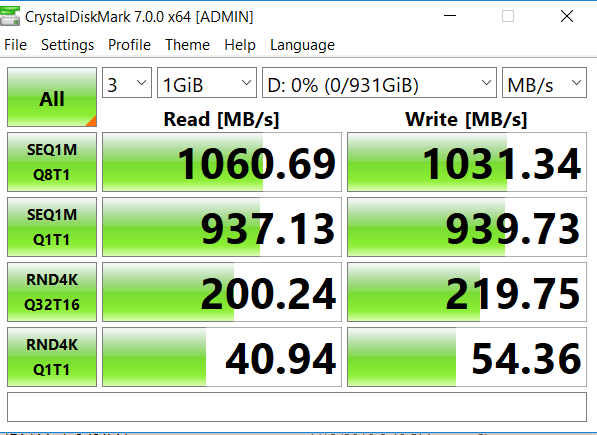Close the CrystalDiskMark window
Screen dimensions: 597x435
coord(567,16)
